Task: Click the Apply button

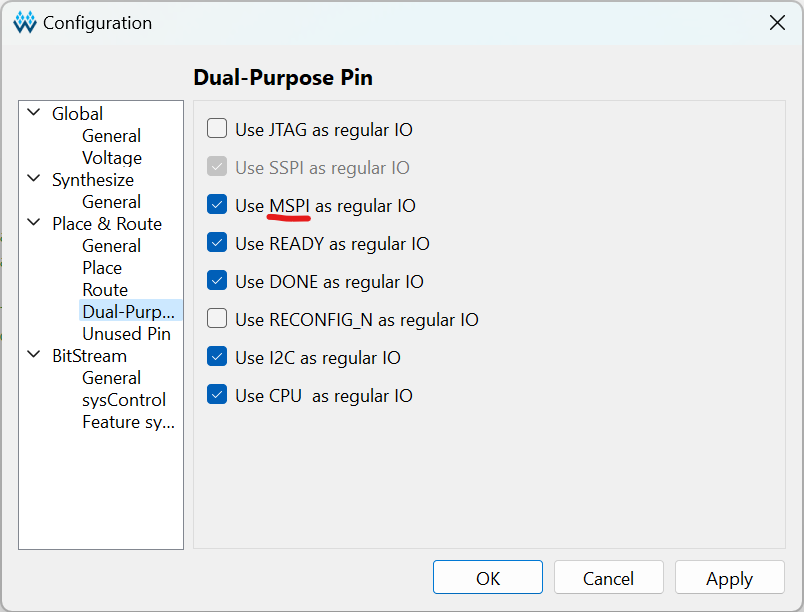Action: tap(729, 578)
